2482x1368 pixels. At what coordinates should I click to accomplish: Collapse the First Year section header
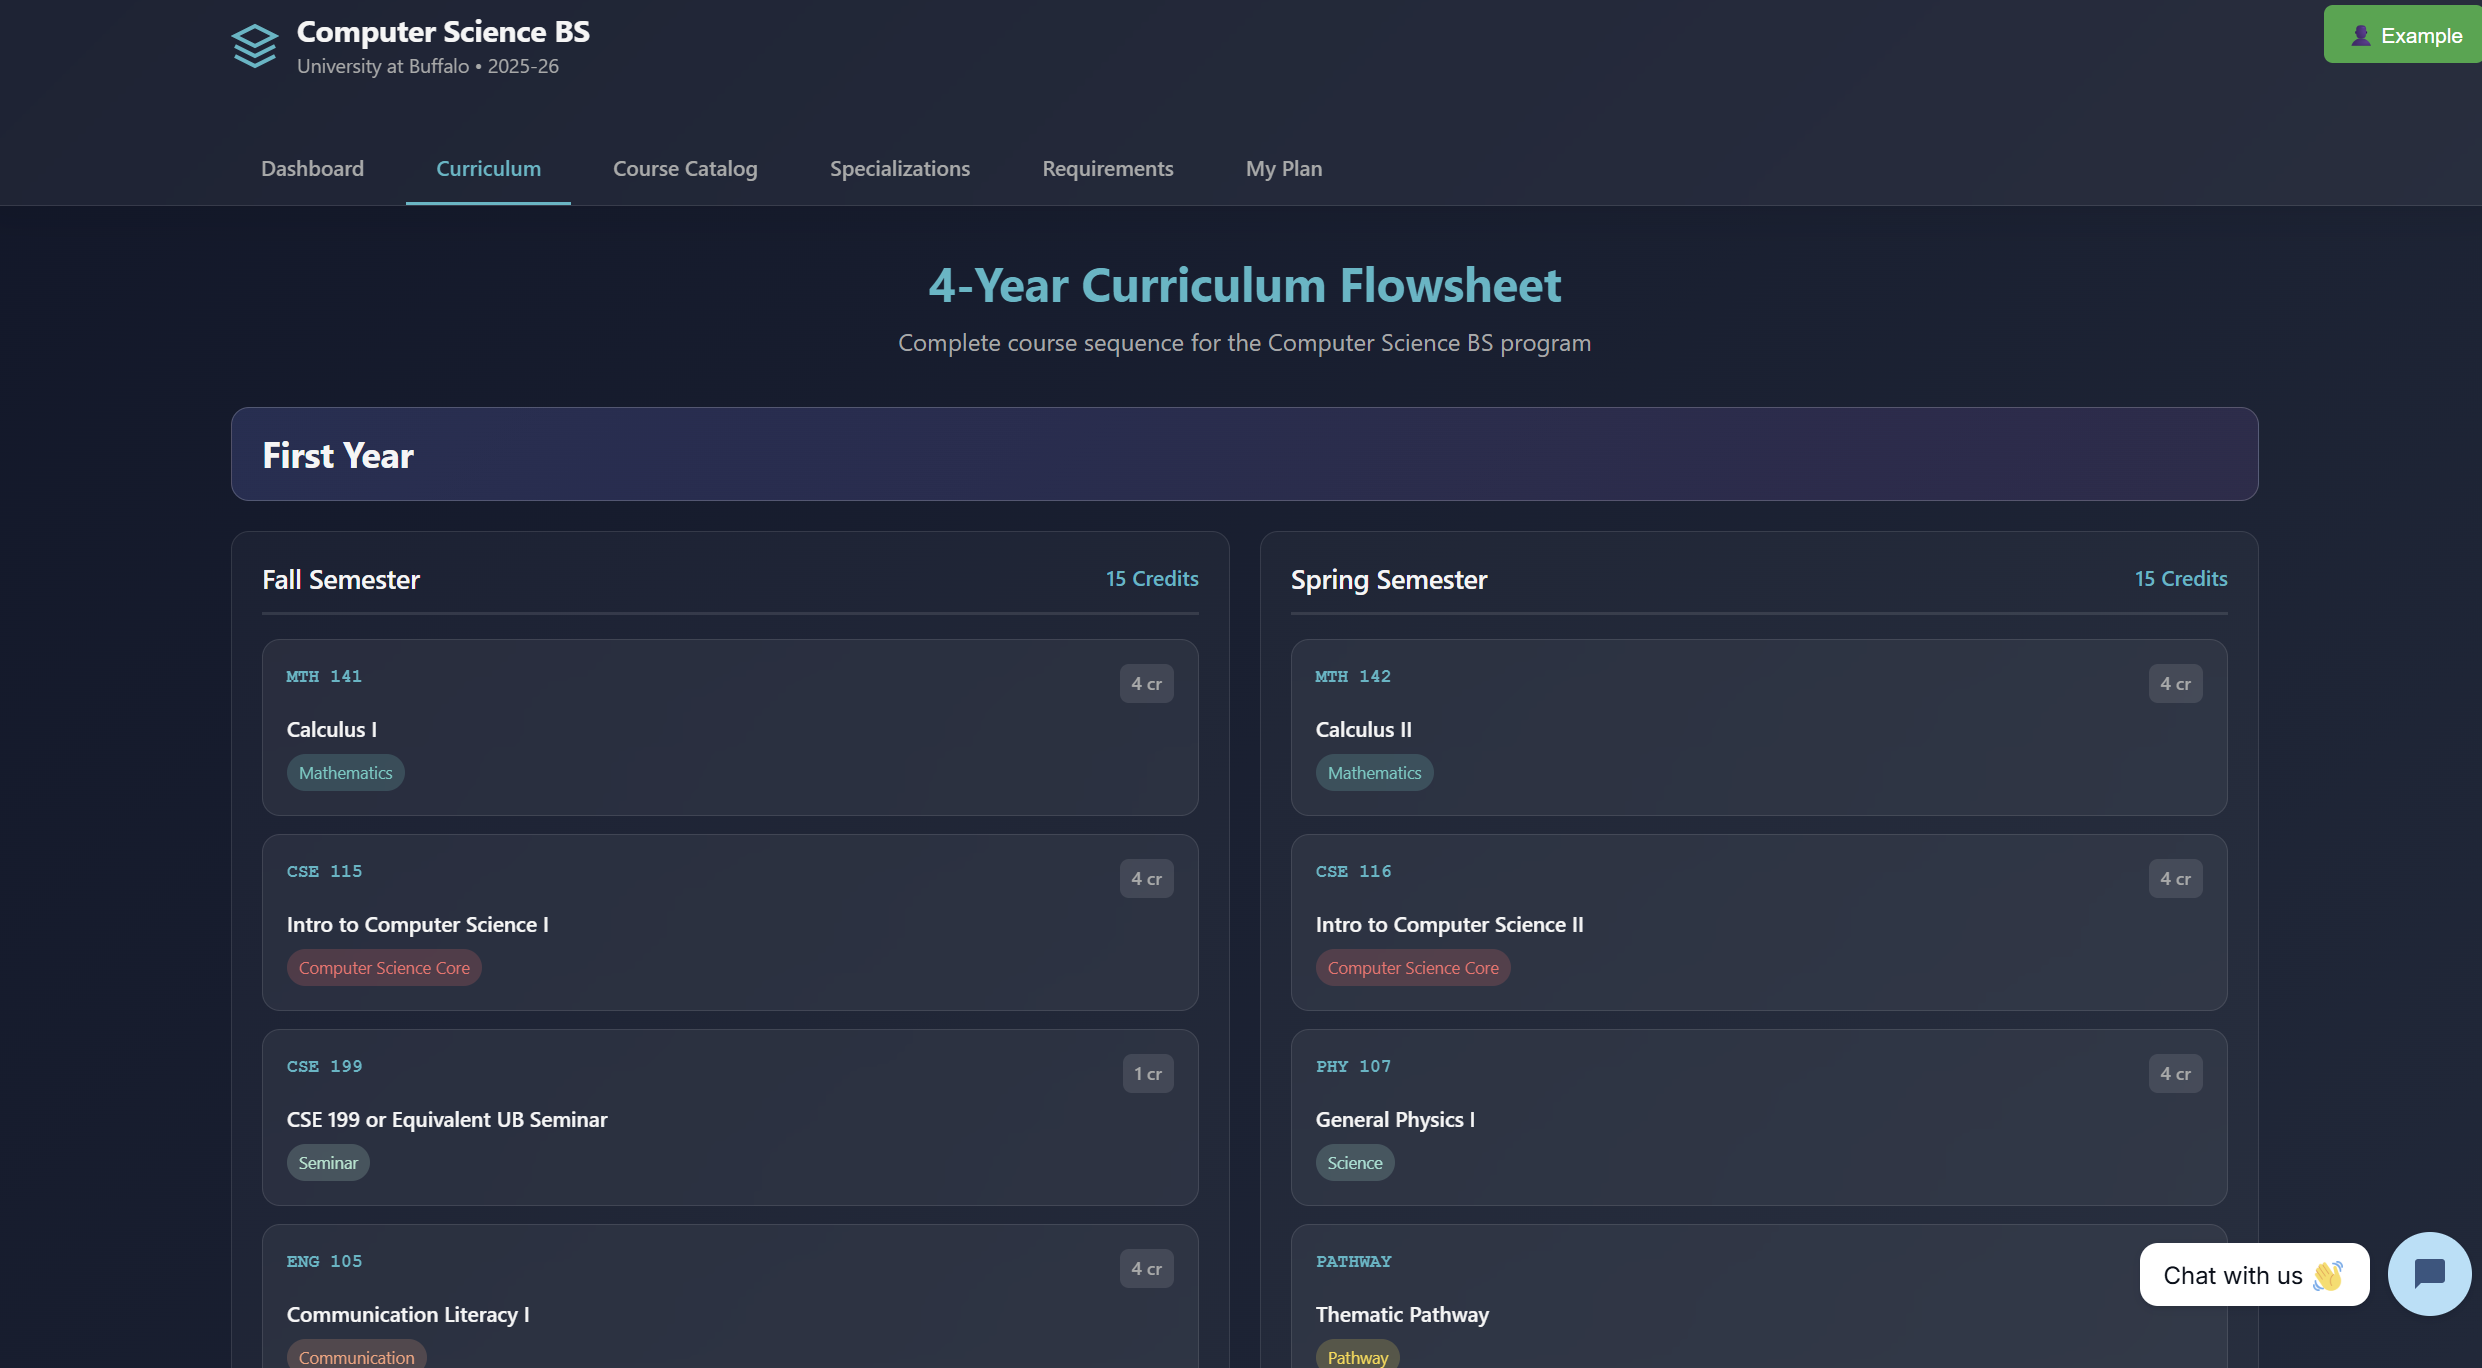point(1243,454)
